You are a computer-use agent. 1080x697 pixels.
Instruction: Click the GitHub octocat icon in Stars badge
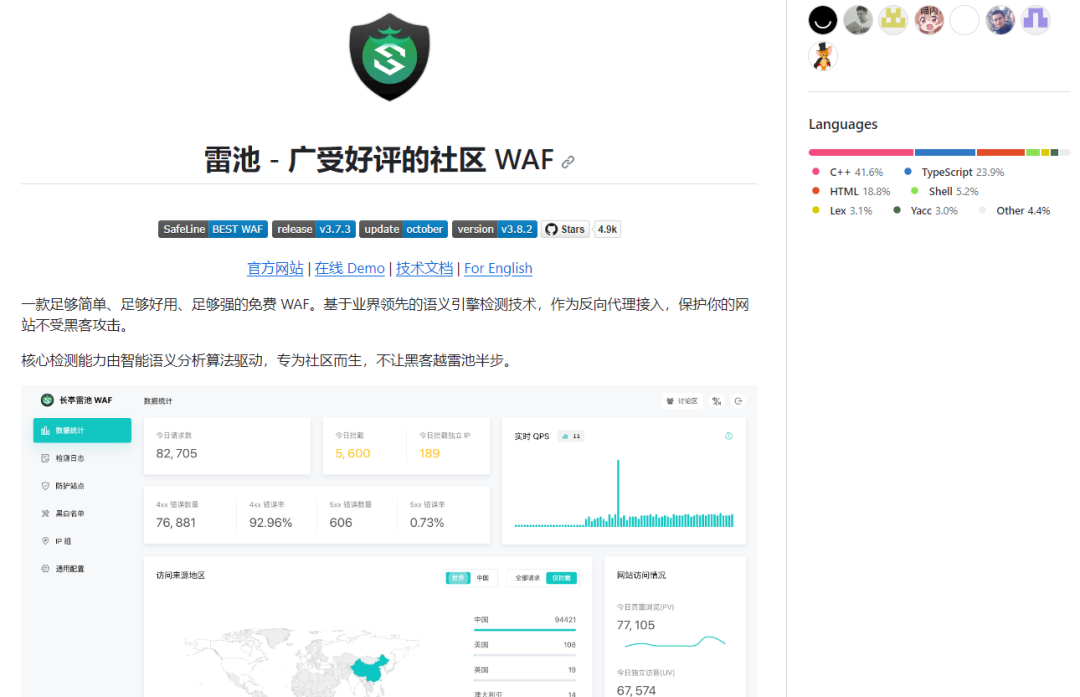point(551,229)
